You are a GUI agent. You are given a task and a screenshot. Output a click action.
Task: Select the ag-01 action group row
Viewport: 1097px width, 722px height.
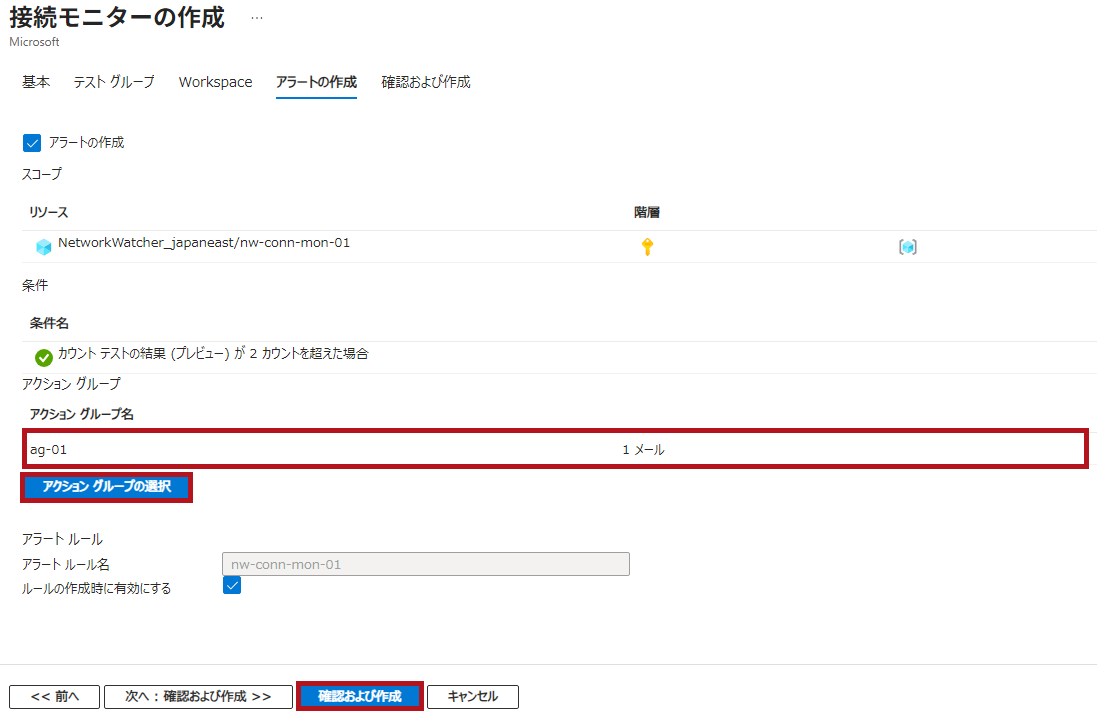(555, 449)
